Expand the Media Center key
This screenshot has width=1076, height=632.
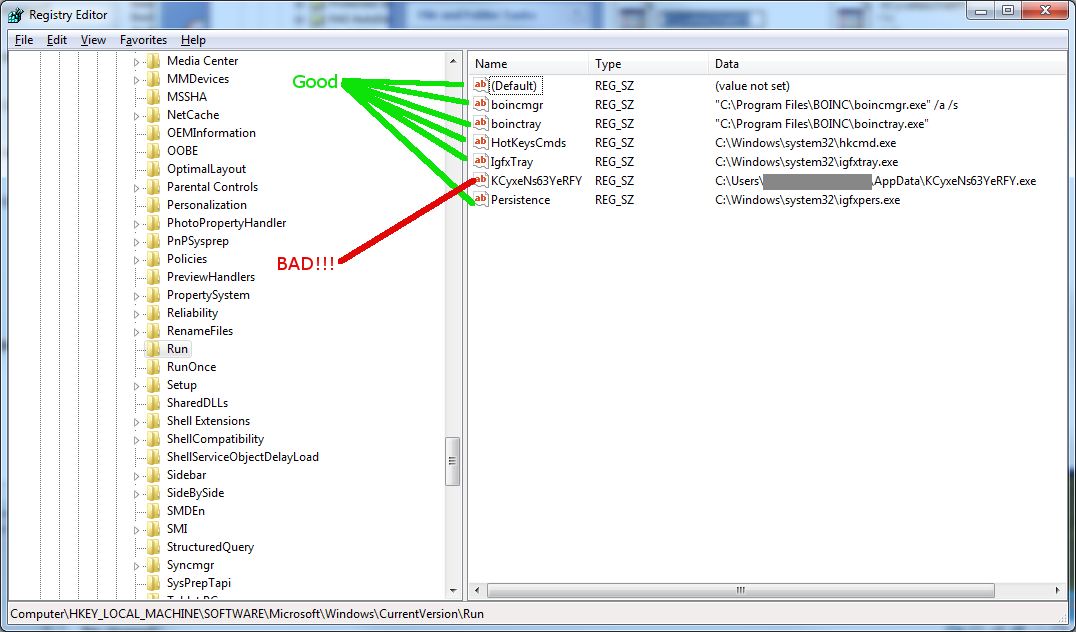point(138,61)
